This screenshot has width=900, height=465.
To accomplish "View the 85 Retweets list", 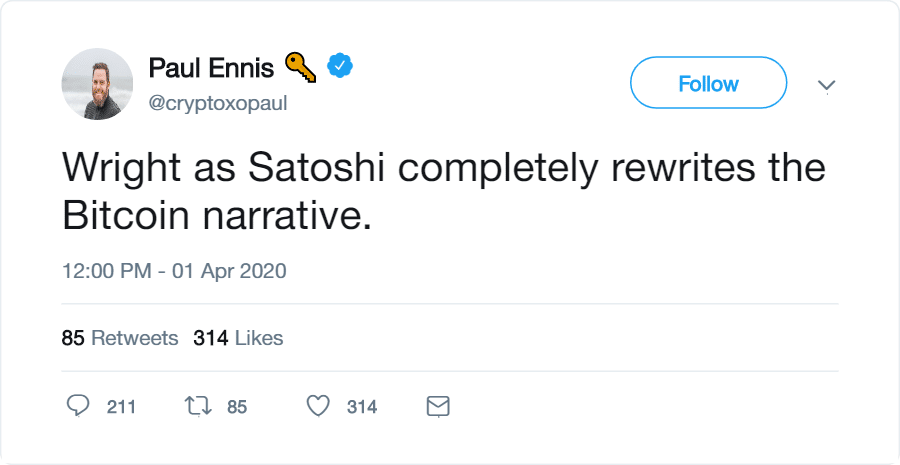I will point(120,338).
